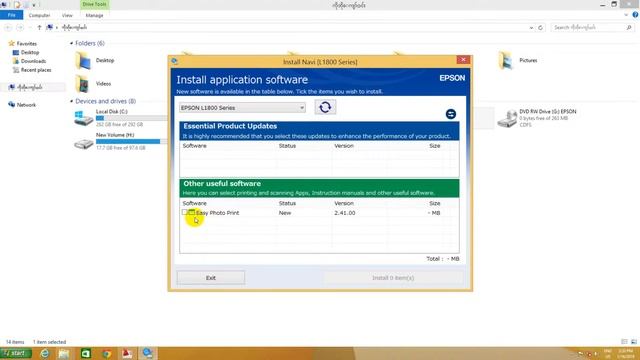Select Recent places under Favorites
The image size is (640, 360).
(x=36, y=70)
